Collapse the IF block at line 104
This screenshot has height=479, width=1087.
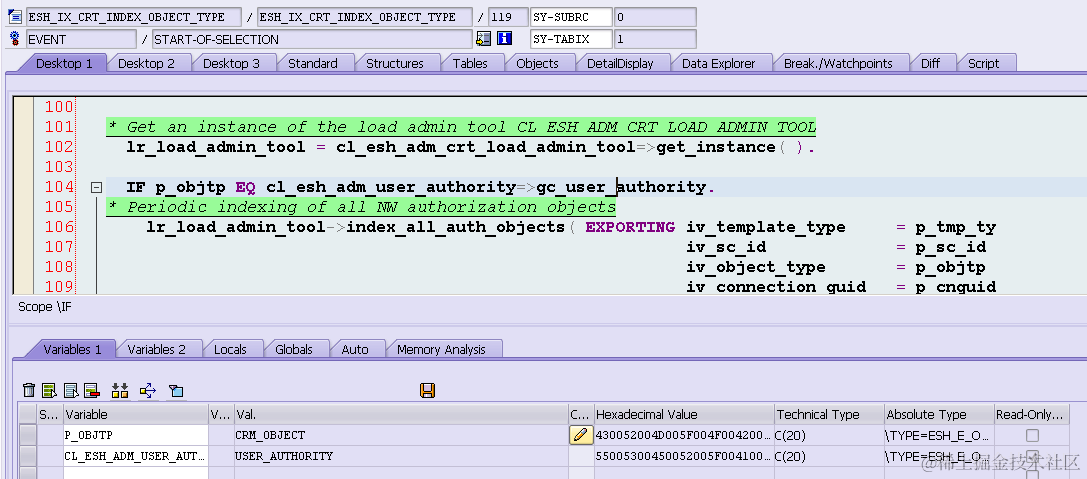click(96, 187)
